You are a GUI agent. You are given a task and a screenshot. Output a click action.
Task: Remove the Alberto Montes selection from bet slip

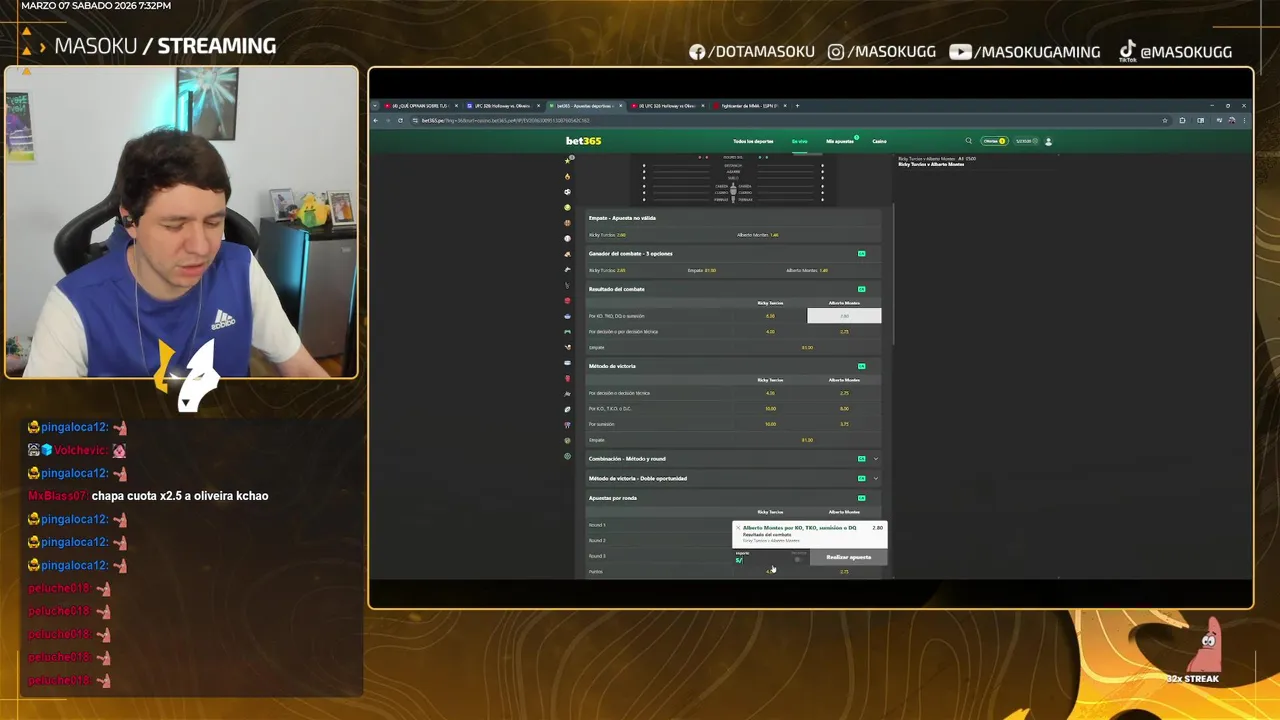tap(738, 528)
